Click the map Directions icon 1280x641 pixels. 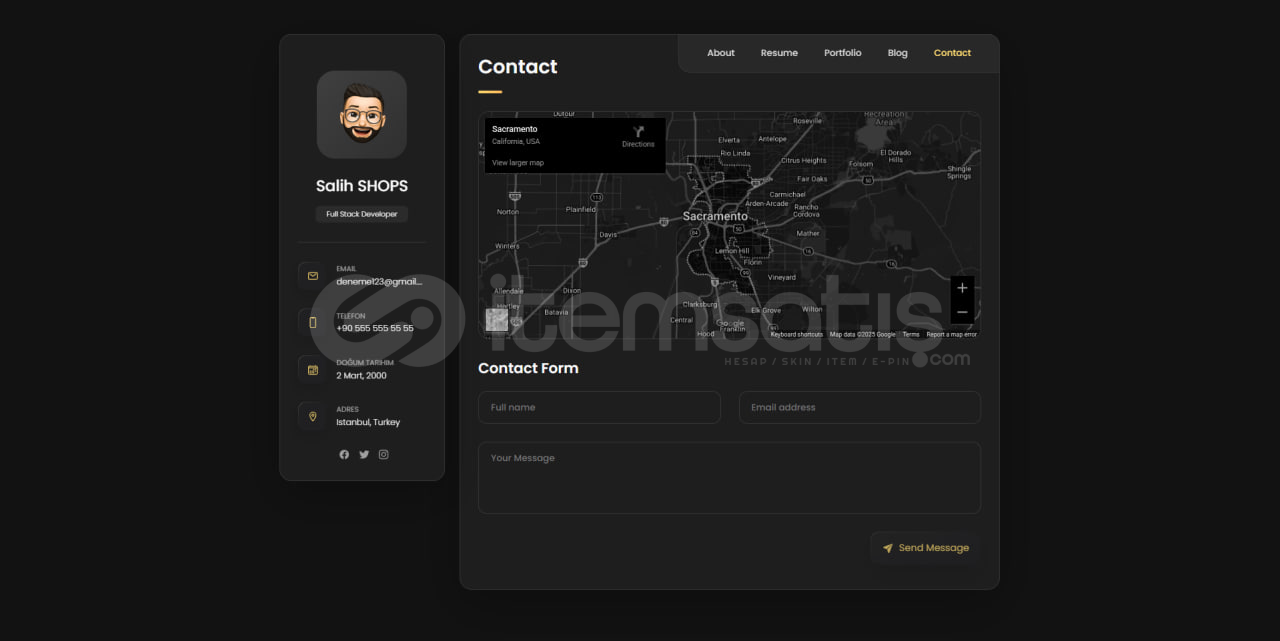click(638, 132)
